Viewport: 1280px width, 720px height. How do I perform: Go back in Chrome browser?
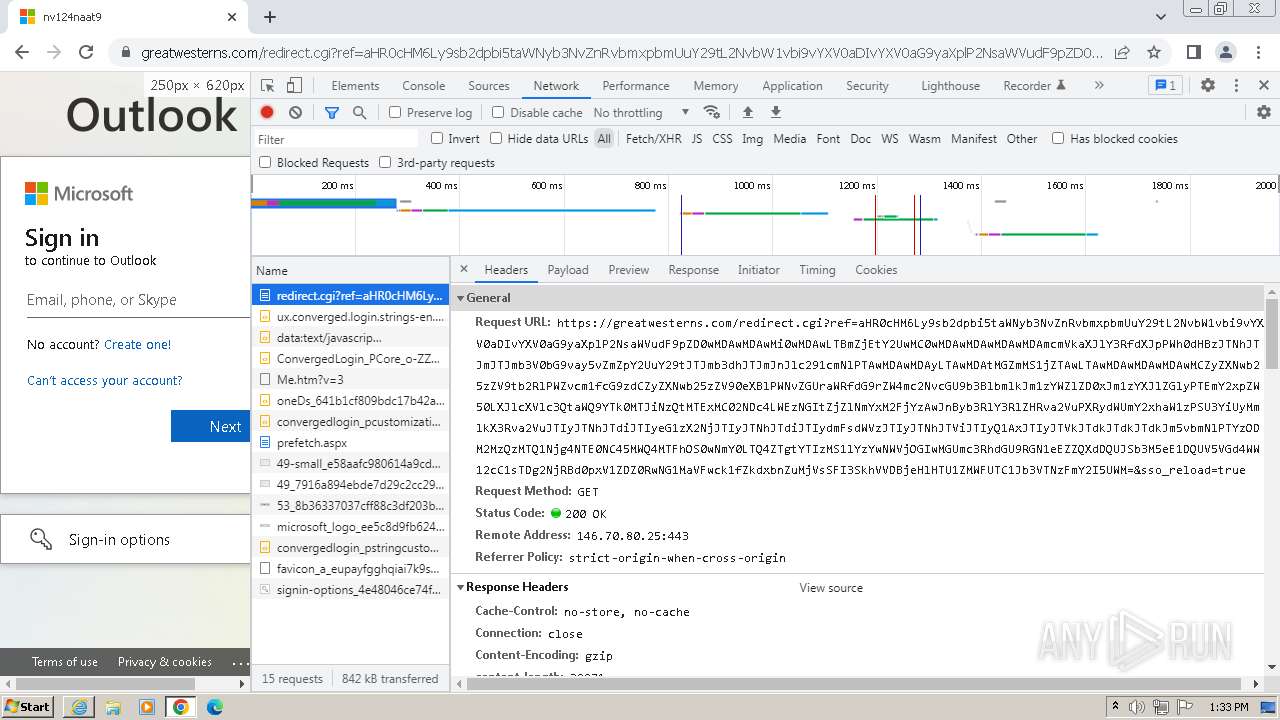click(22, 52)
